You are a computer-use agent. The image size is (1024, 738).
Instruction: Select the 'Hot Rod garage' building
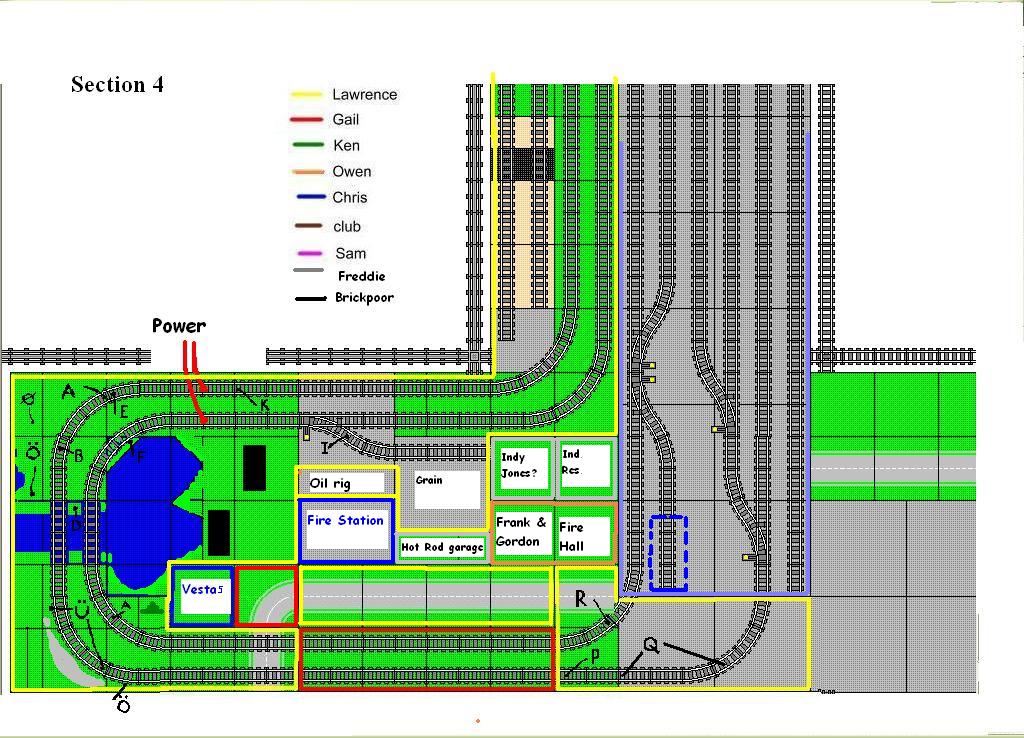tap(442, 547)
